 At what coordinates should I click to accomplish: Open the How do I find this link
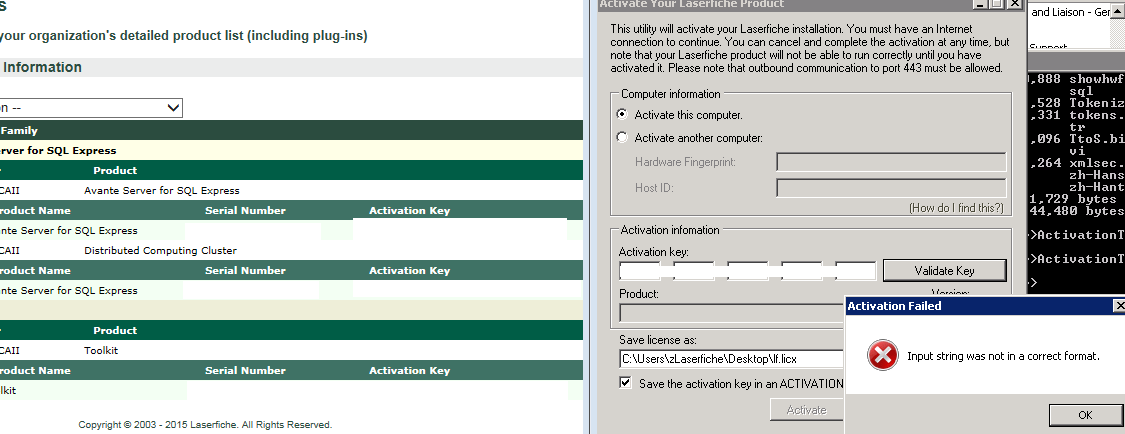[x=956, y=208]
